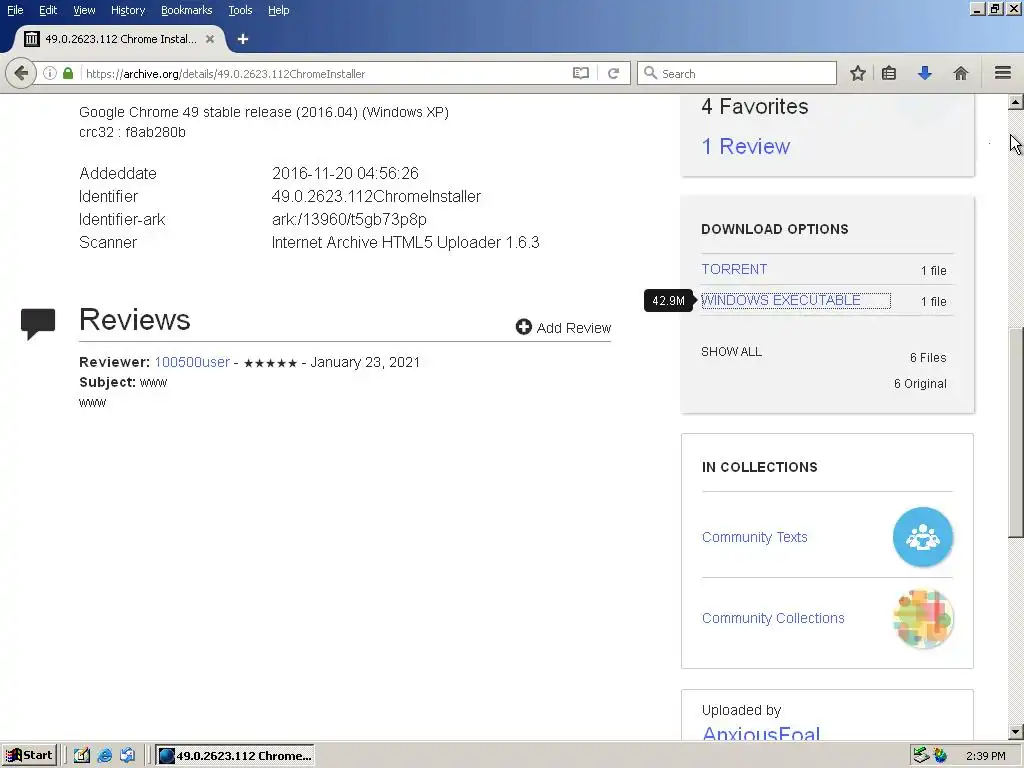Viewport: 1024px width, 768px height.
Task: Launch Internet Explorer from quick launch
Action: (104, 756)
